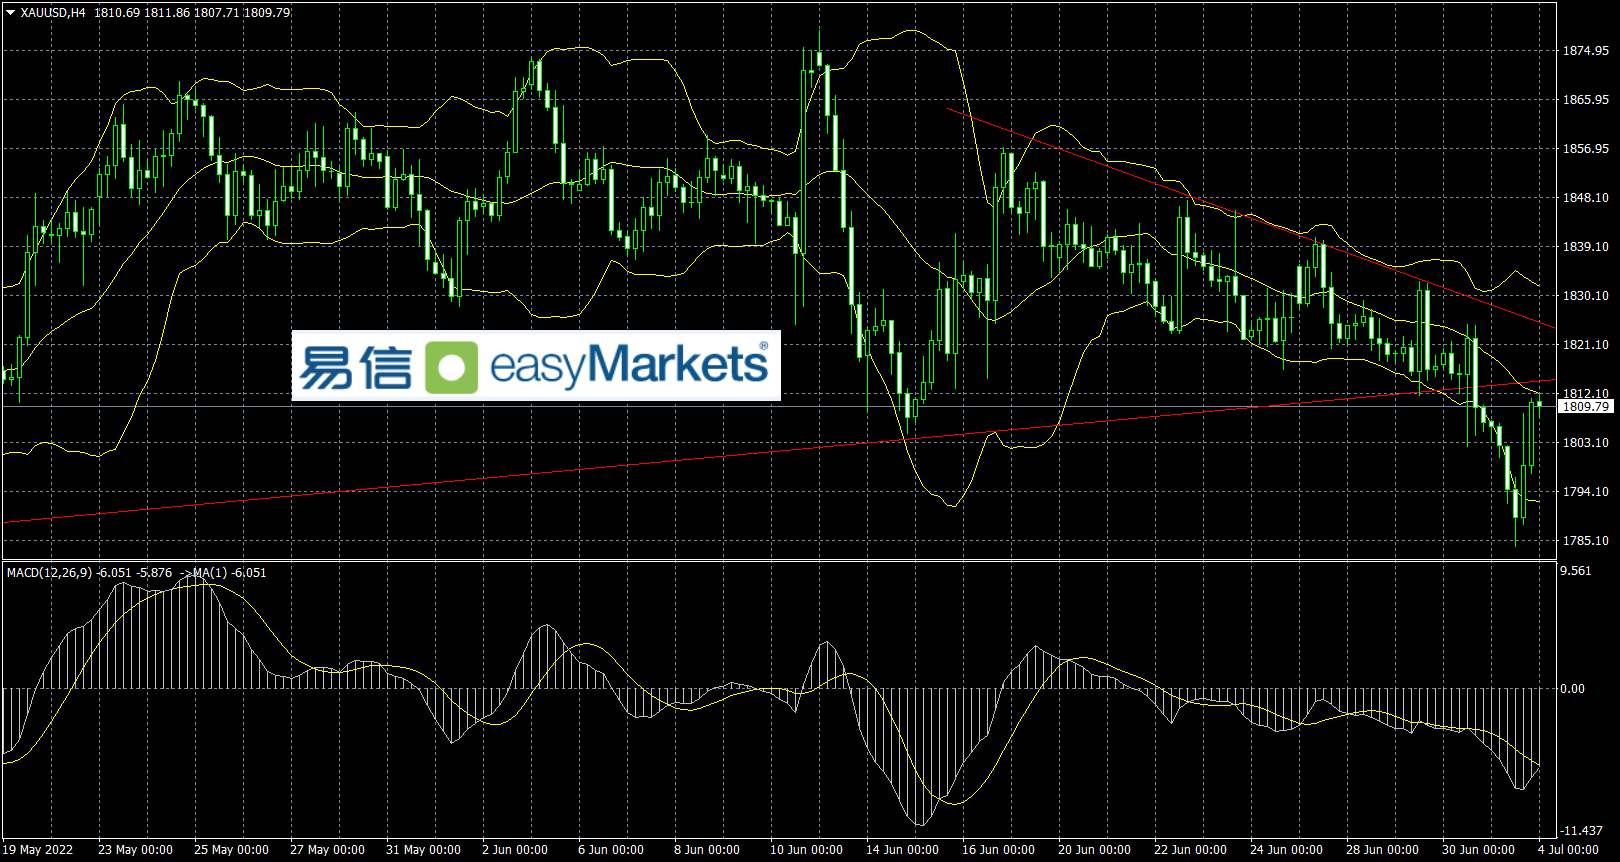Click the 1794.10 price scale label

(1586, 492)
